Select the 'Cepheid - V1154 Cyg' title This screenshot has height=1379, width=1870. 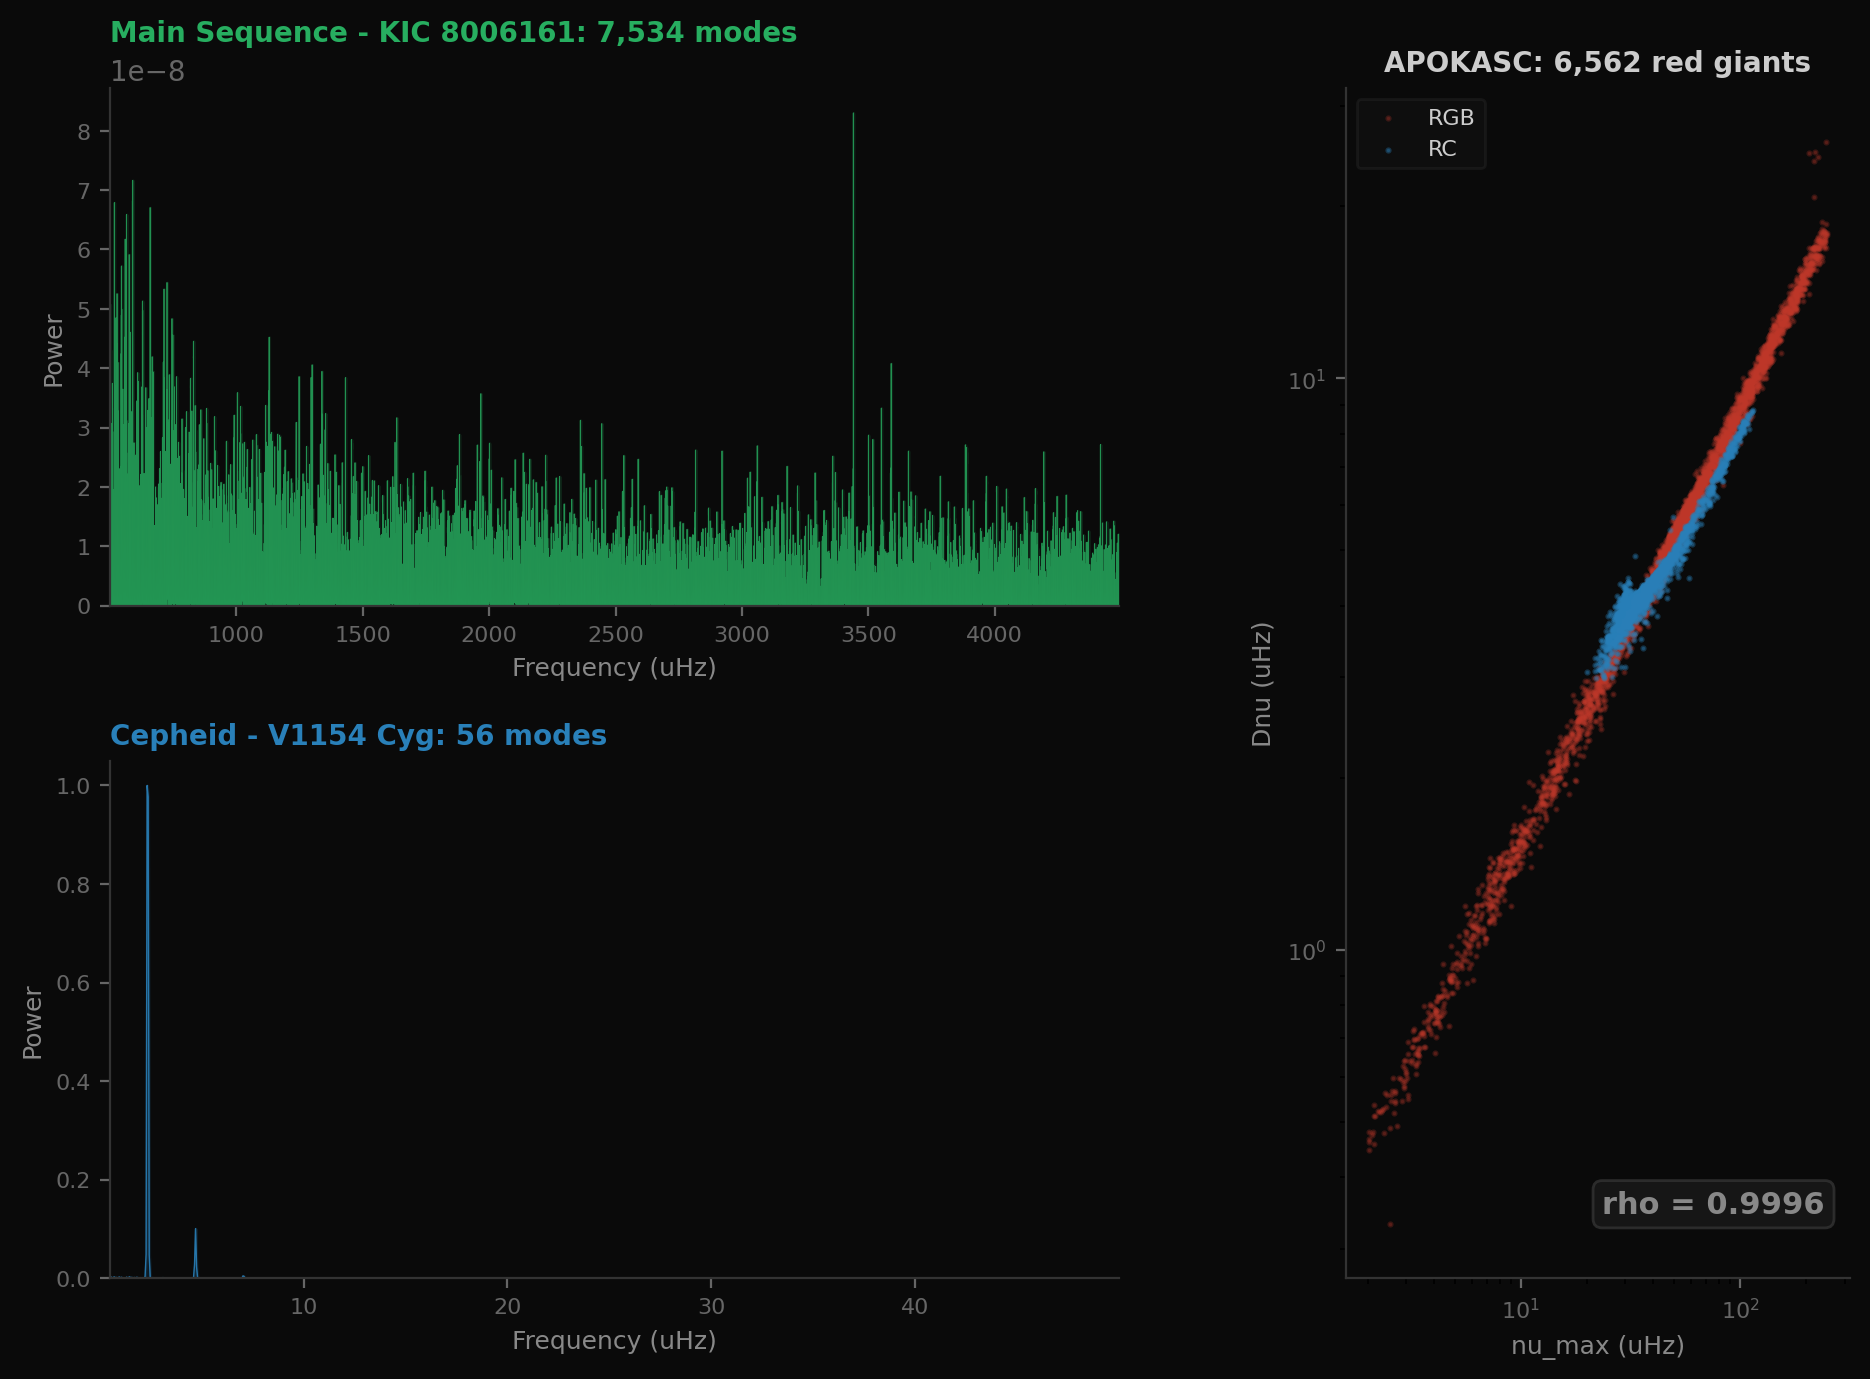[x=359, y=735]
